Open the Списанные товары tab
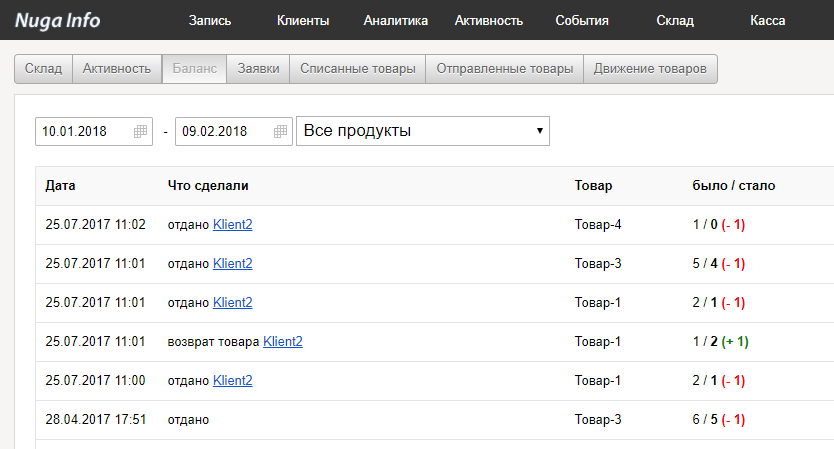Screen dimensions: 834x449 357,68
